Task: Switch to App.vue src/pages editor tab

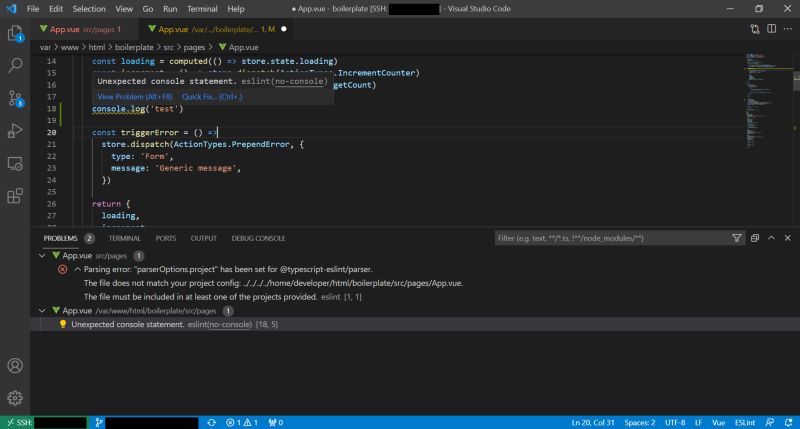Action: 84,29
